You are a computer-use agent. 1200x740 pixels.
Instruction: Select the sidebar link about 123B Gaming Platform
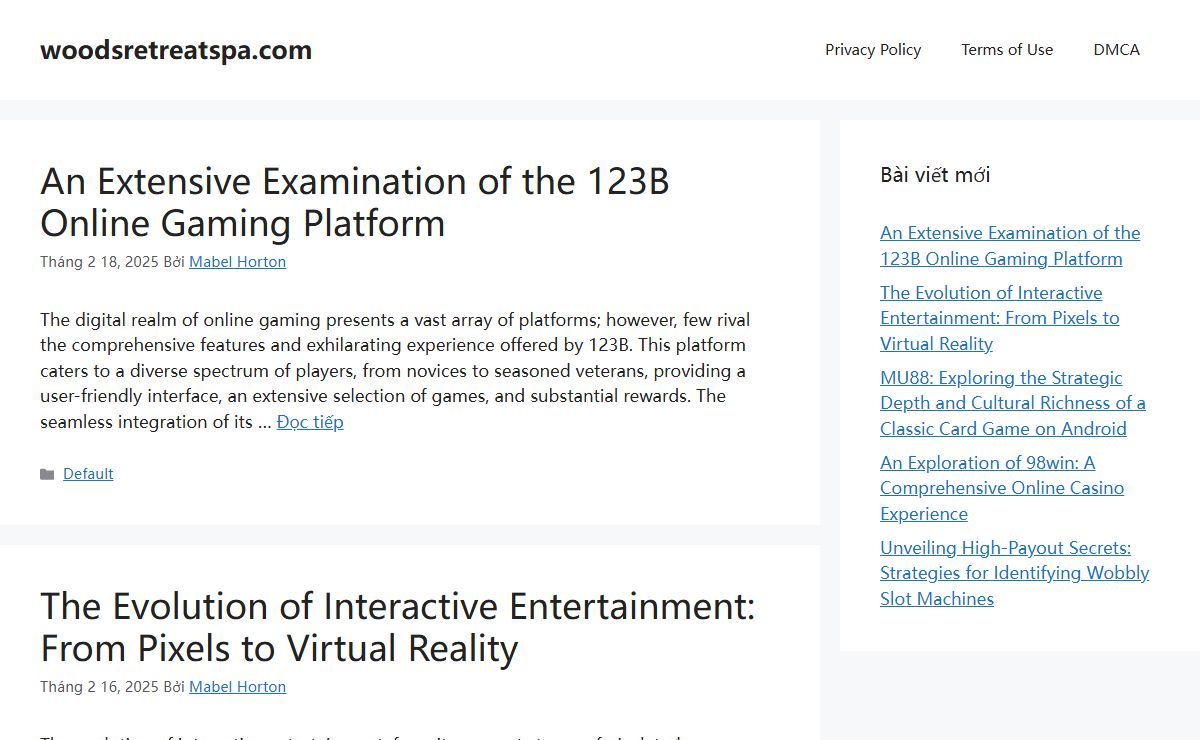click(x=1009, y=246)
